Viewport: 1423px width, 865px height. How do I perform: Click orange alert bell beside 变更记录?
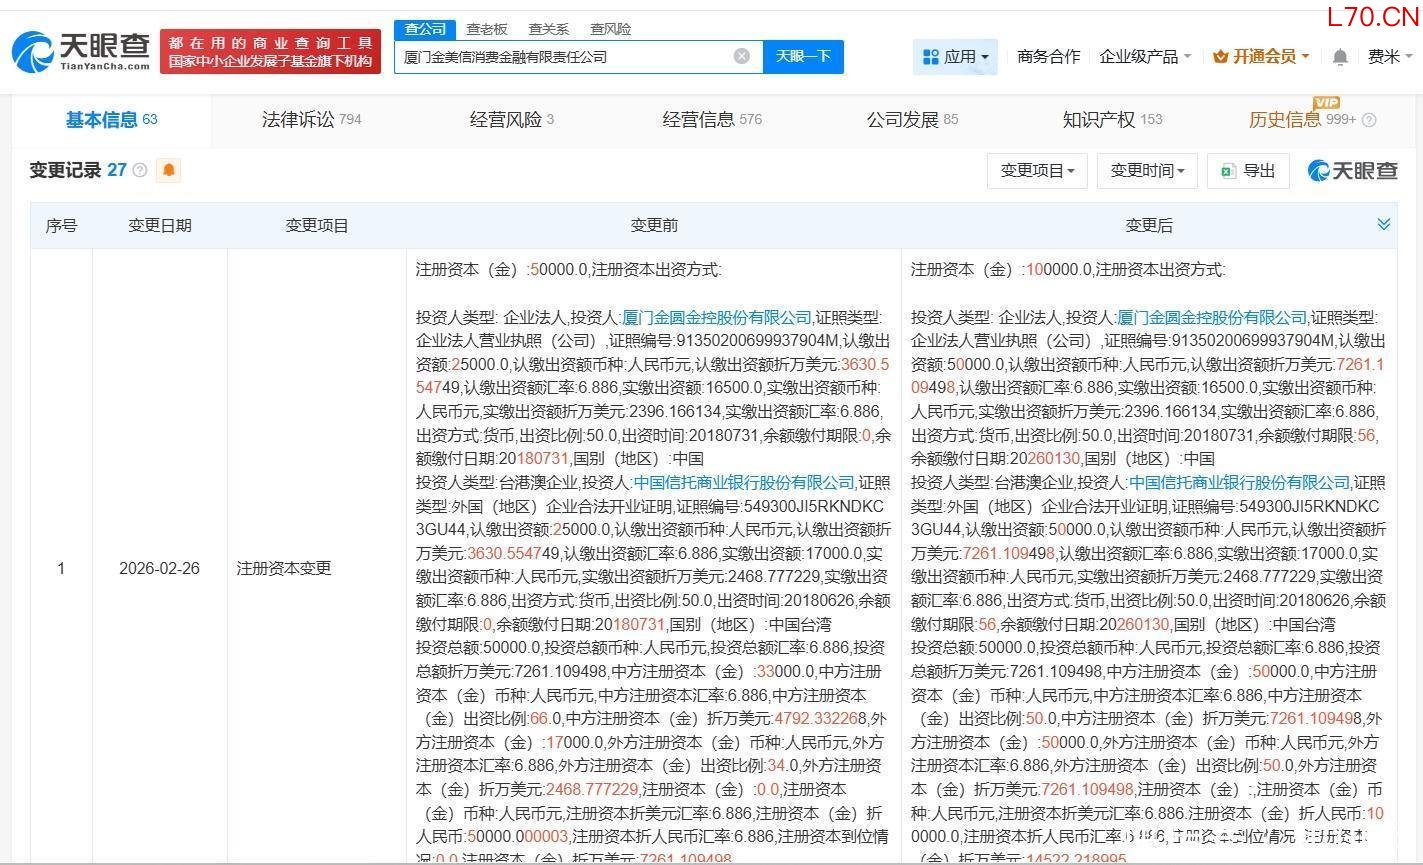pyautogui.click(x=169, y=170)
